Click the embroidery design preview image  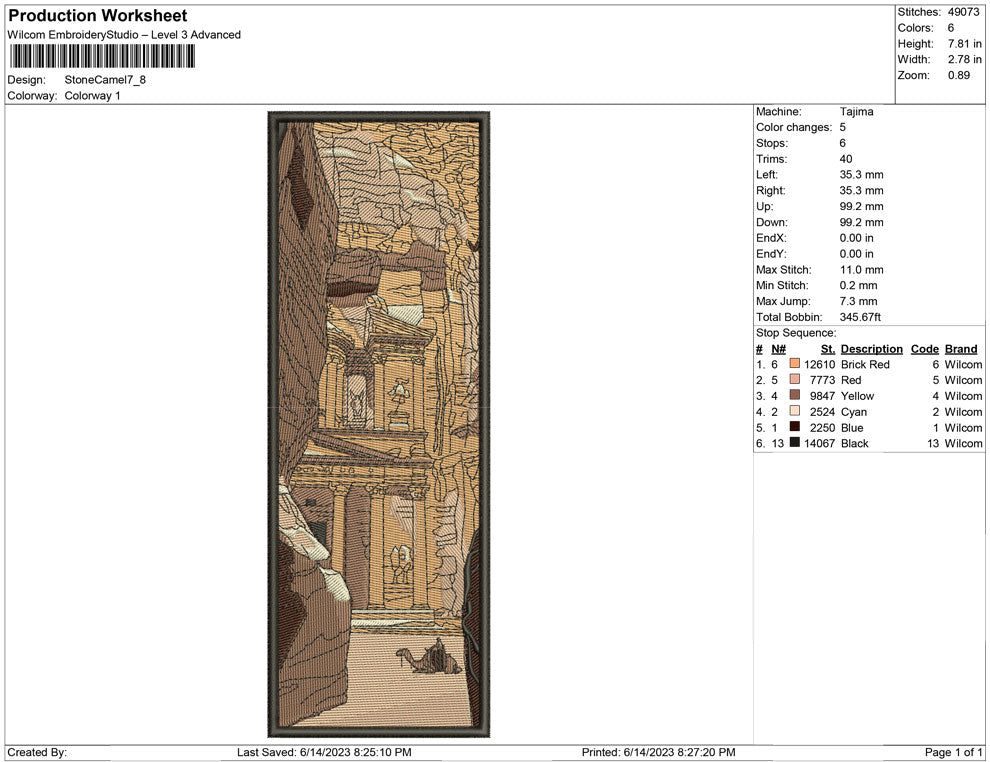coord(379,423)
